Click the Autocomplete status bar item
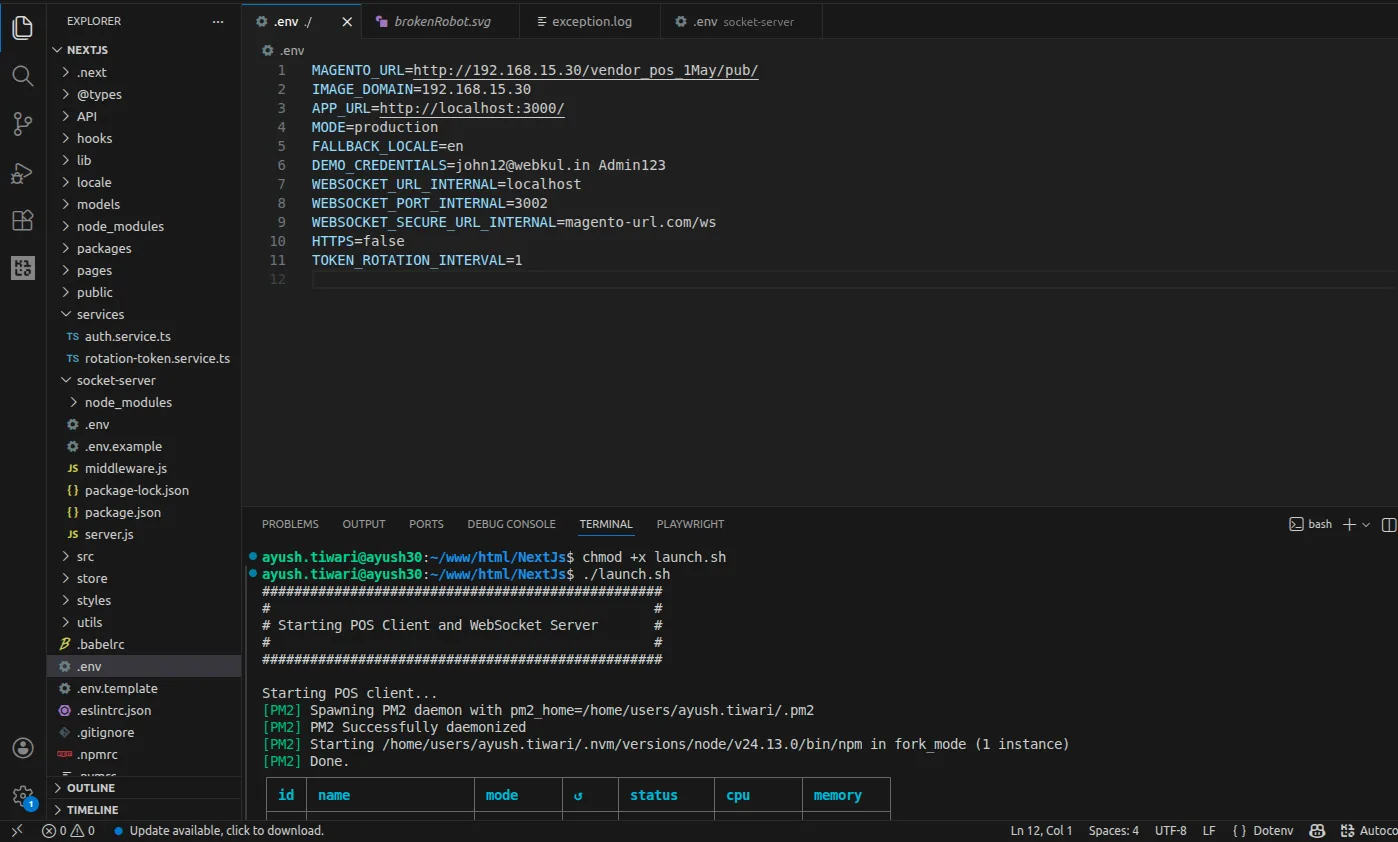The image size is (1398, 842). tap(1367, 830)
